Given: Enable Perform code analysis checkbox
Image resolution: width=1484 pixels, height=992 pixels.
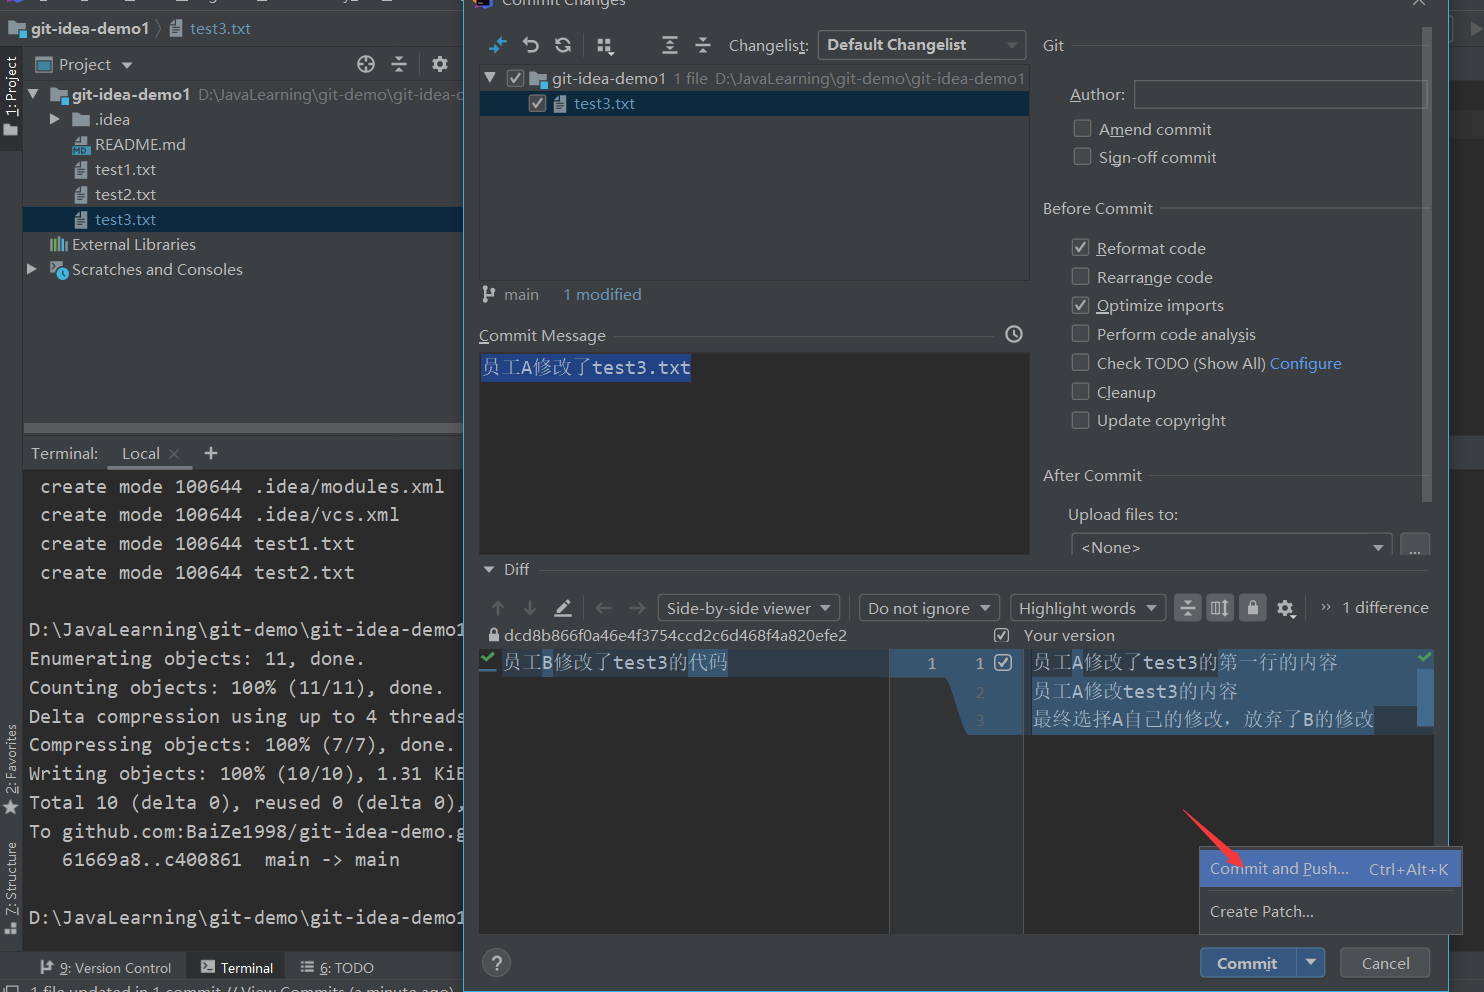Looking at the screenshot, I should click(1081, 334).
